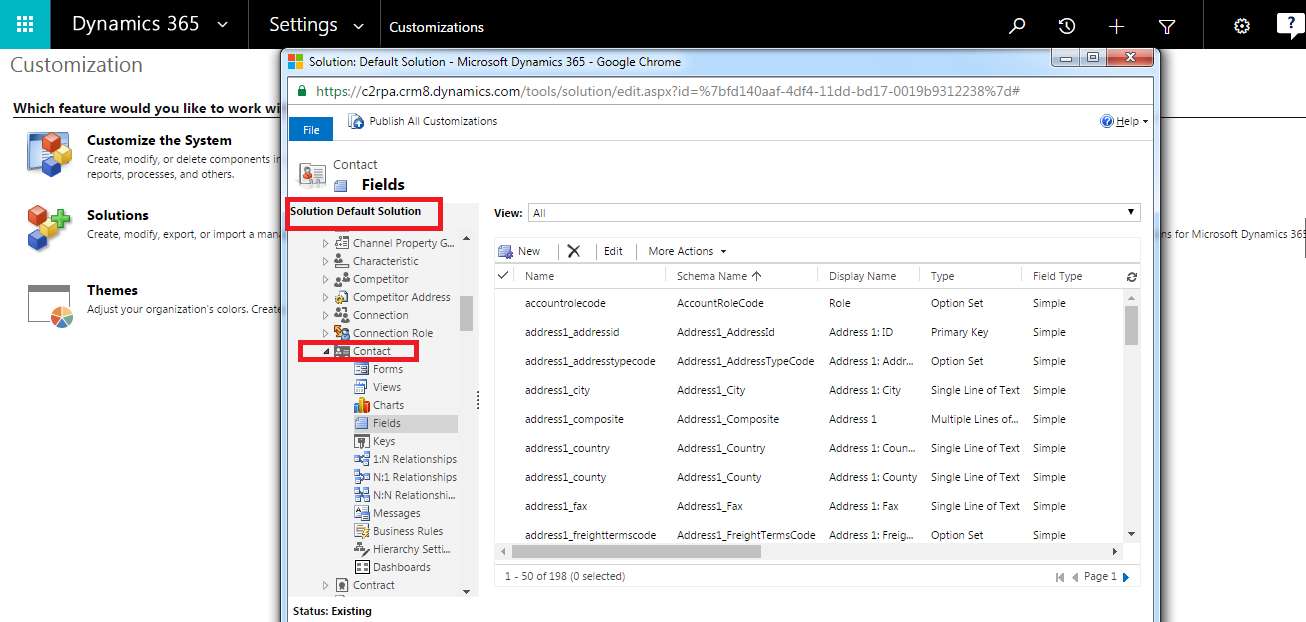Expand the Connection Role tree node
Image resolution: width=1306 pixels, height=622 pixels.
coord(325,333)
